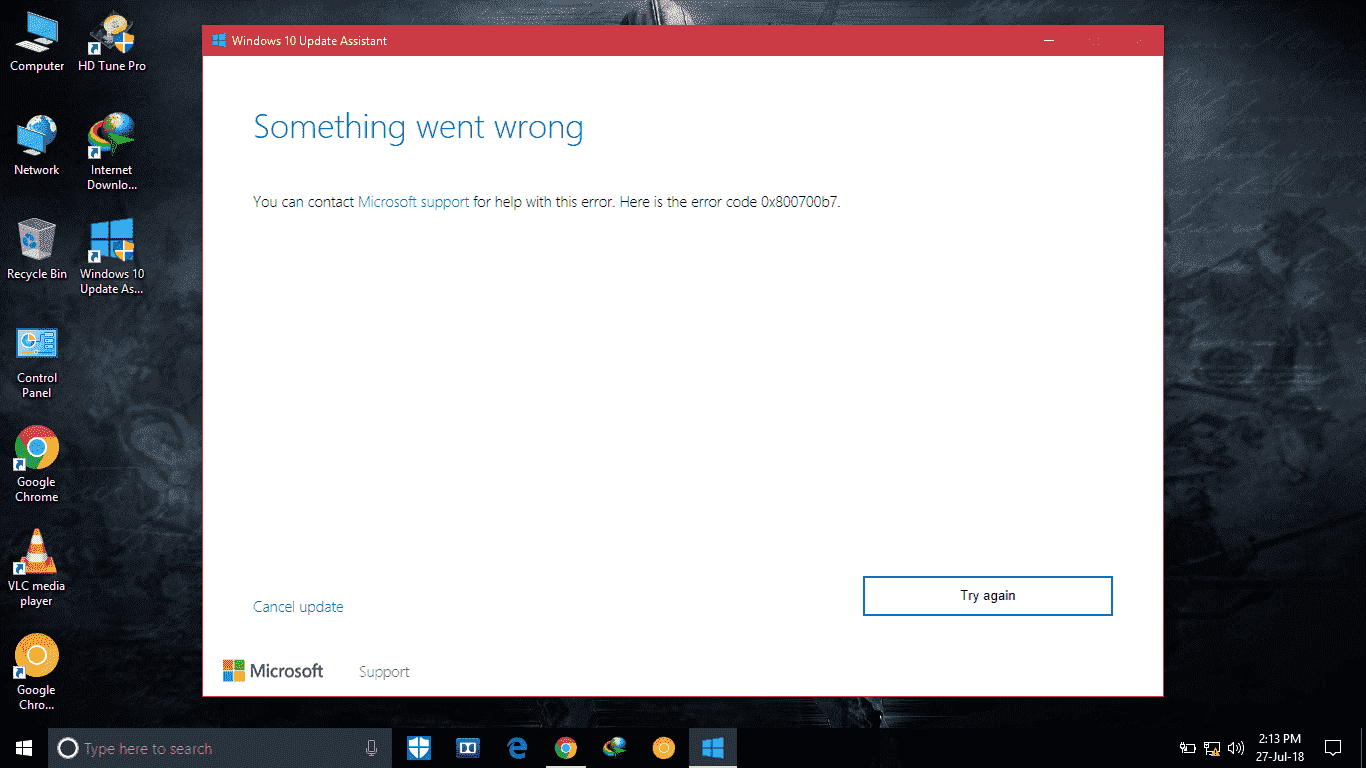1366x768 pixels.
Task: Select the VLC media player desktop shortcut
Action: (37, 569)
